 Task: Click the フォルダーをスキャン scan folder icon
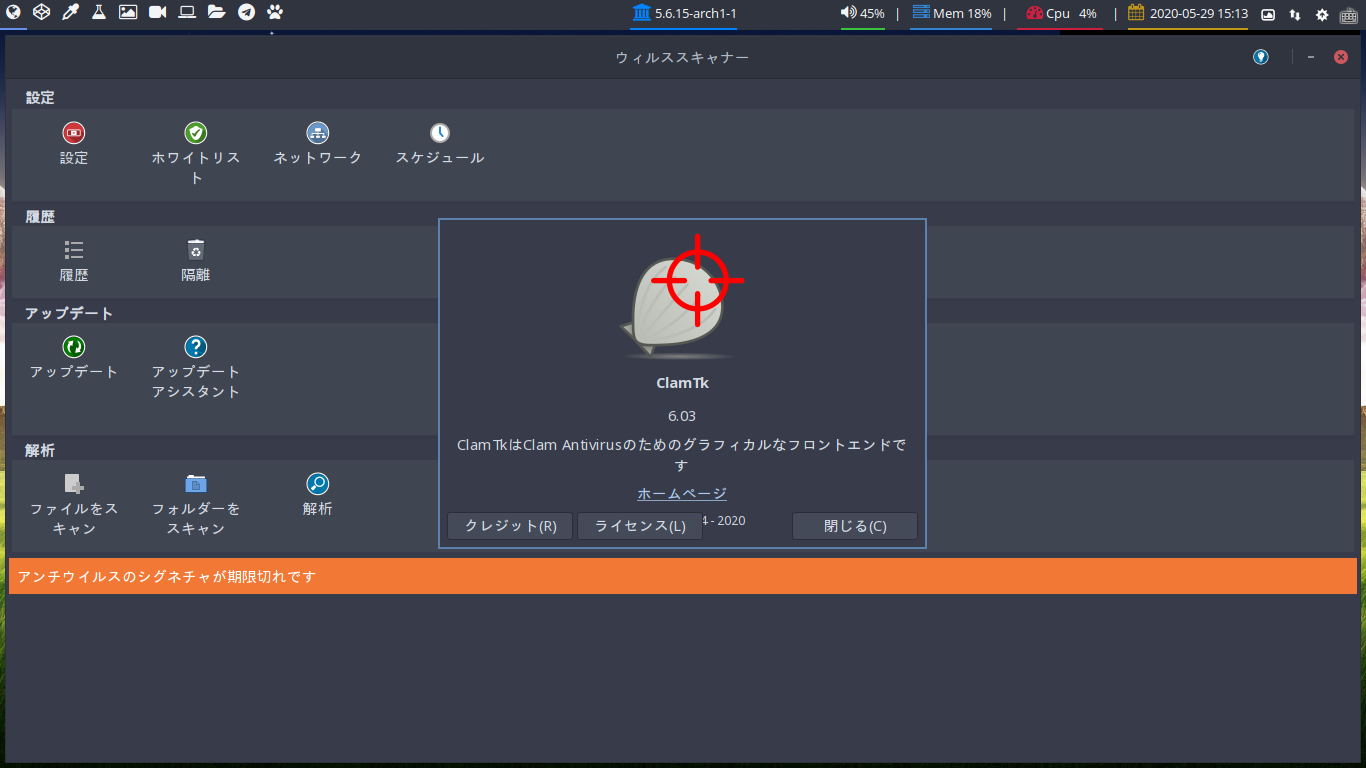click(x=196, y=484)
